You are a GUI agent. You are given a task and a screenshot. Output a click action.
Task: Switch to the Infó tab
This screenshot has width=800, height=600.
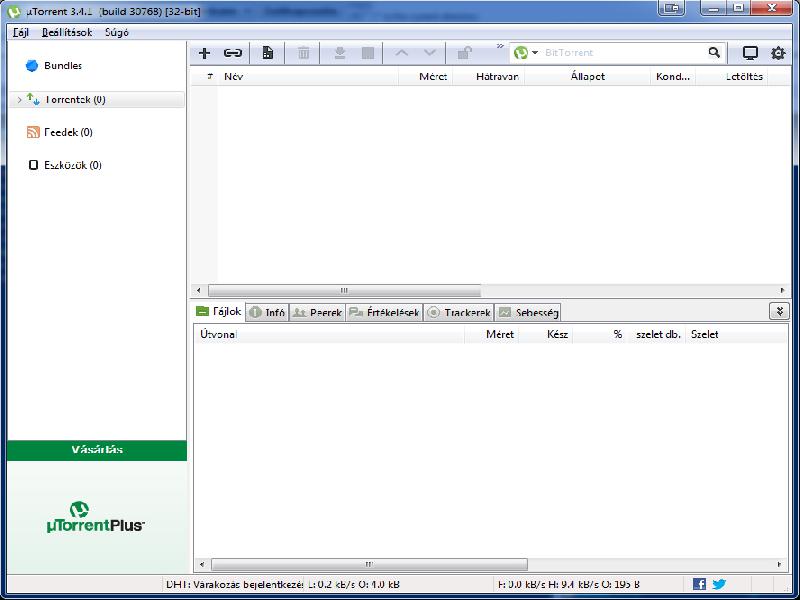click(267, 312)
